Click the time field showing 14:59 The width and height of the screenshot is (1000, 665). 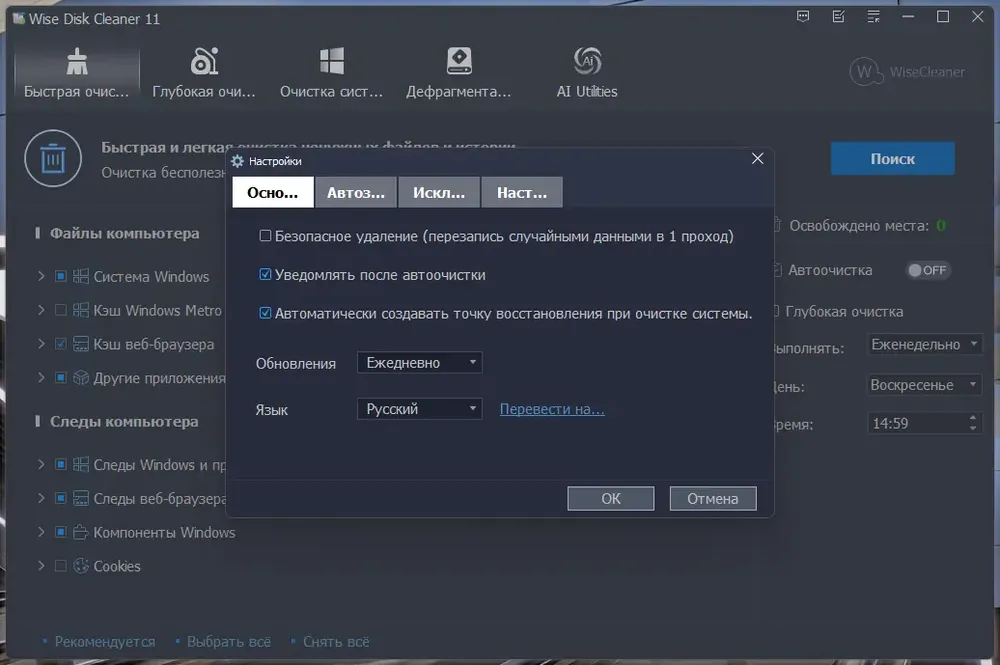pos(914,424)
